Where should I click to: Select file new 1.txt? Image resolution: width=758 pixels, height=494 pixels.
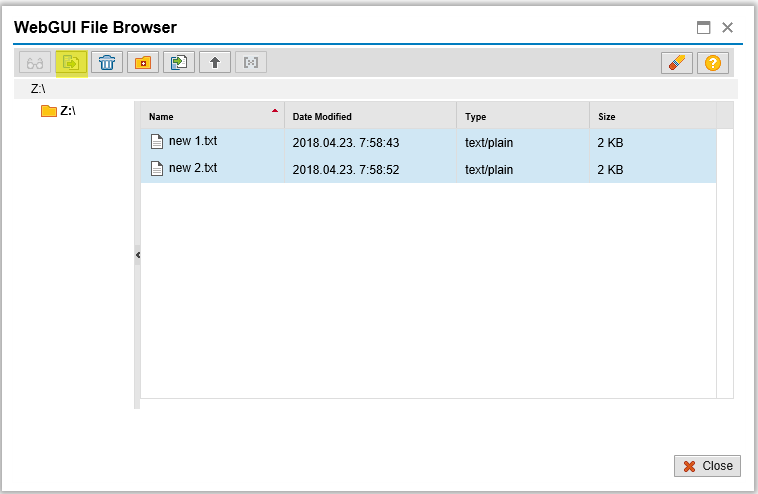click(428, 142)
